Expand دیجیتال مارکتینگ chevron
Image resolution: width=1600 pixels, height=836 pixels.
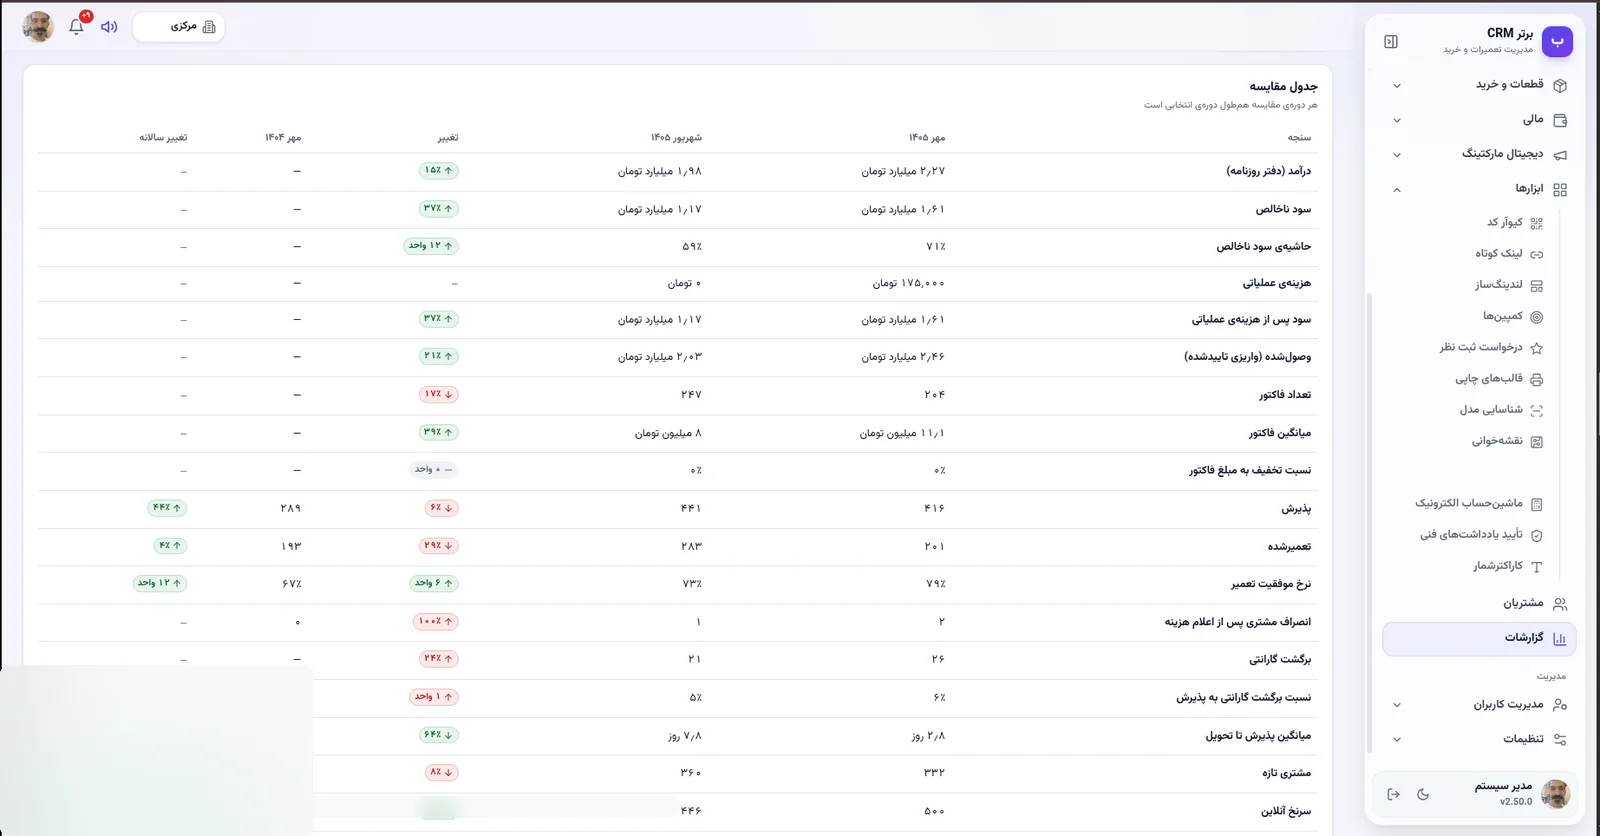point(1397,155)
